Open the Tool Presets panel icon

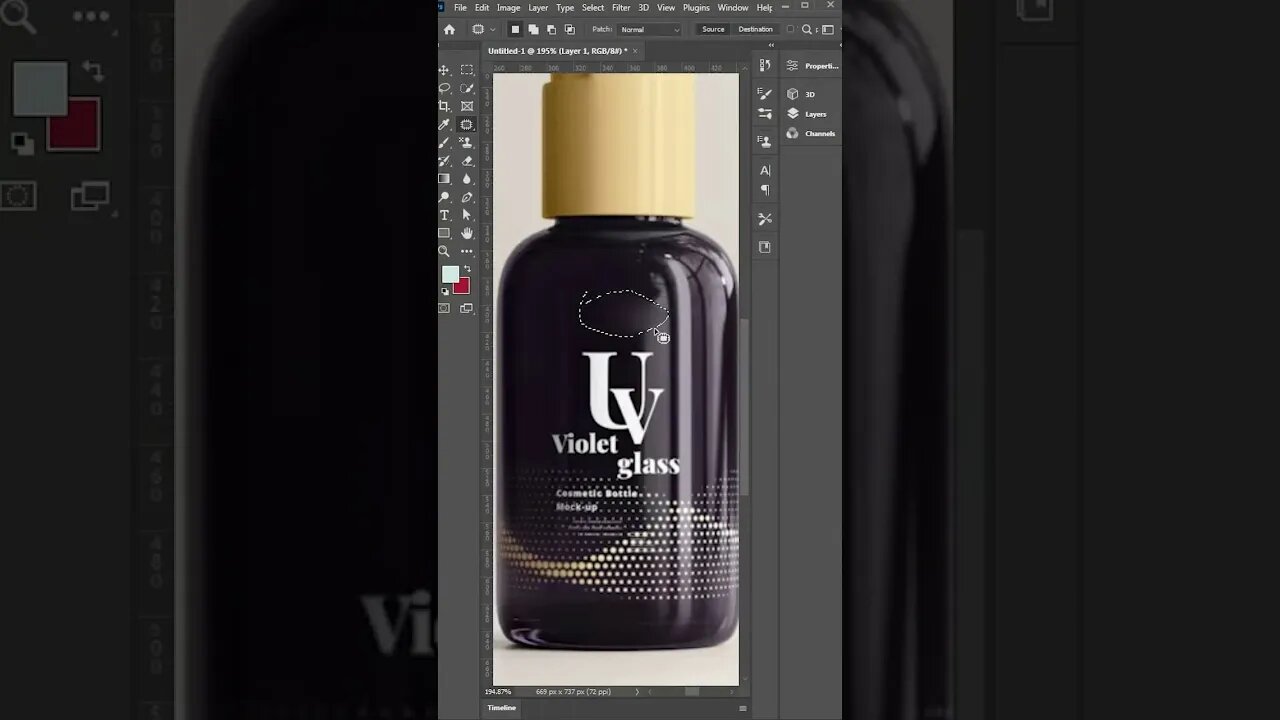(765, 219)
